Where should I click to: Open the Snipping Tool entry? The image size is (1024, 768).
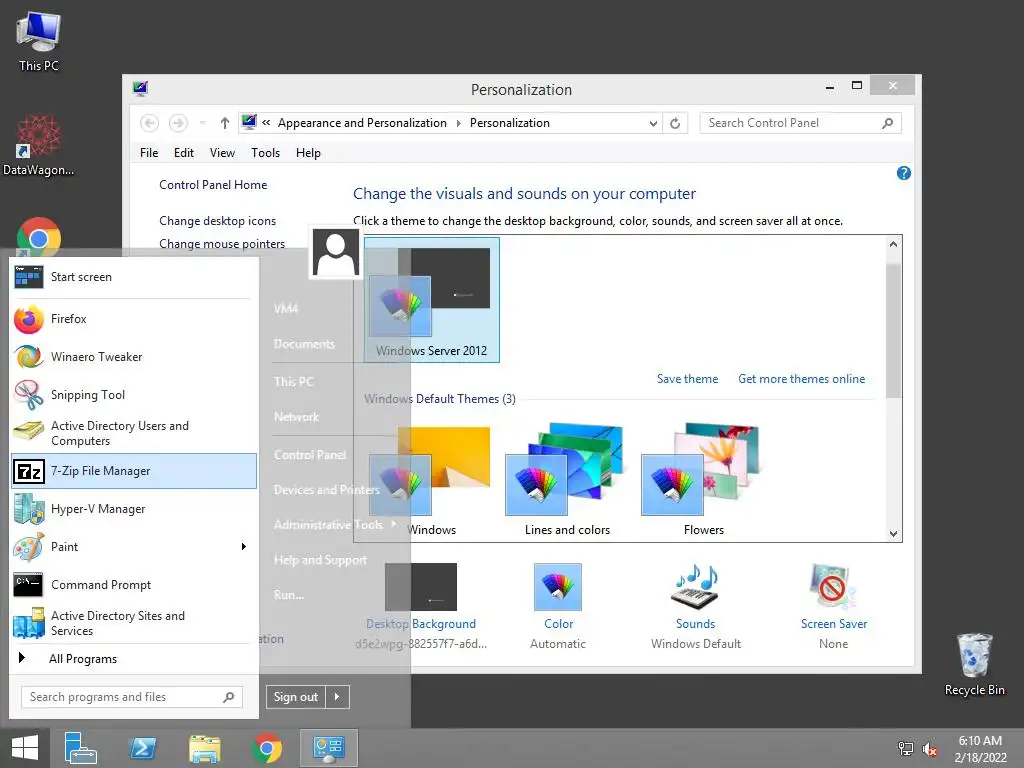click(x=134, y=394)
